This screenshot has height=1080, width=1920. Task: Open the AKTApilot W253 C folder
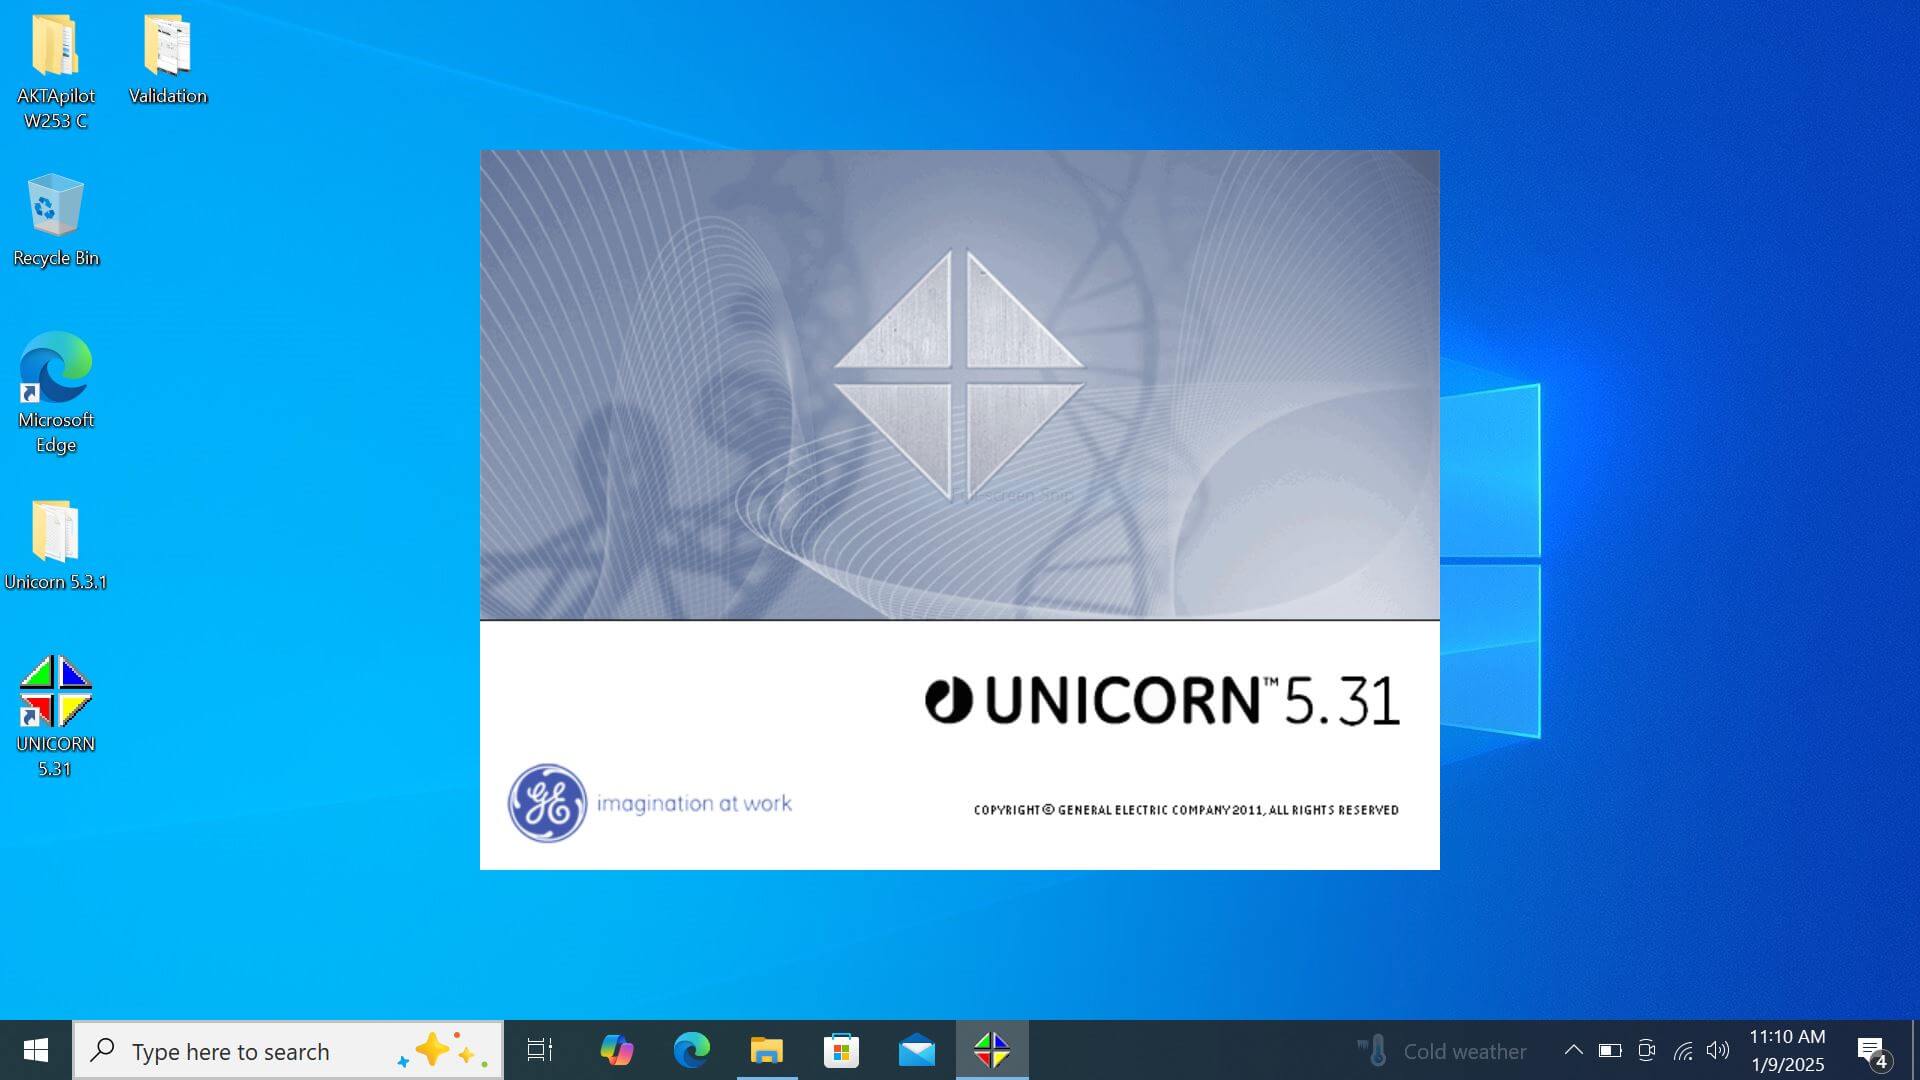[x=56, y=47]
